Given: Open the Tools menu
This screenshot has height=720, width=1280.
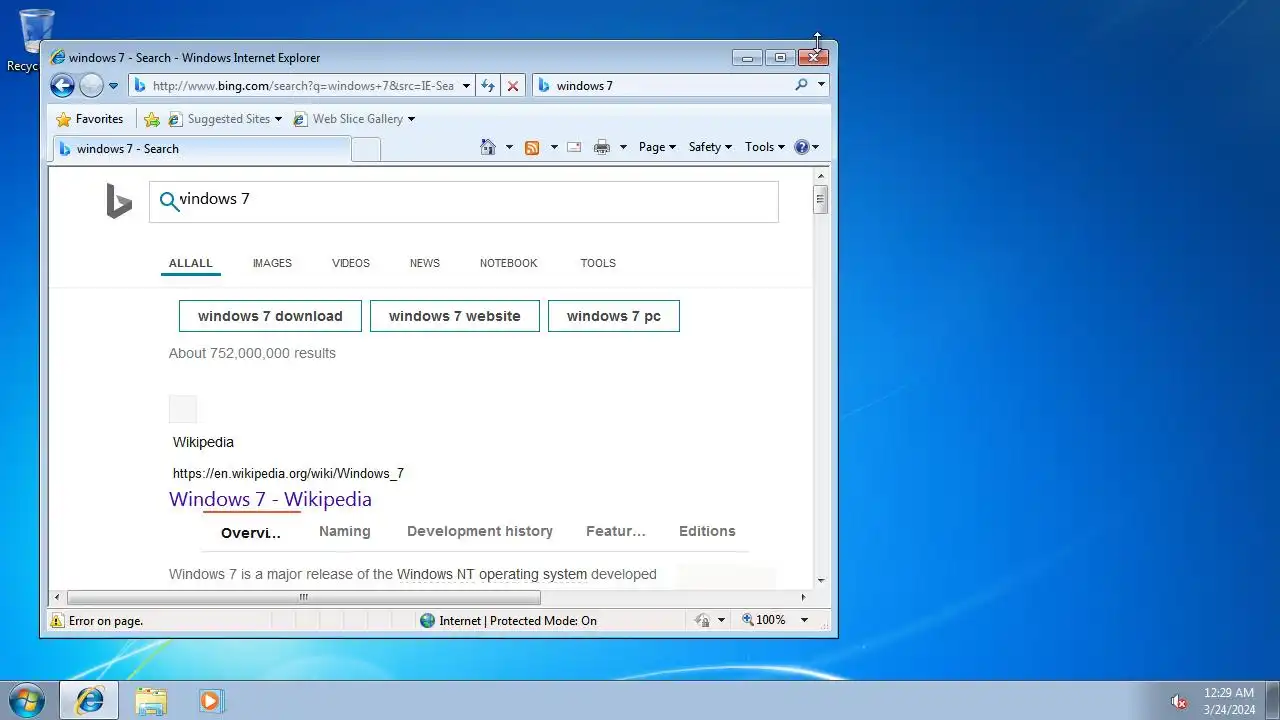Looking at the screenshot, I should pyautogui.click(x=764, y=147).
